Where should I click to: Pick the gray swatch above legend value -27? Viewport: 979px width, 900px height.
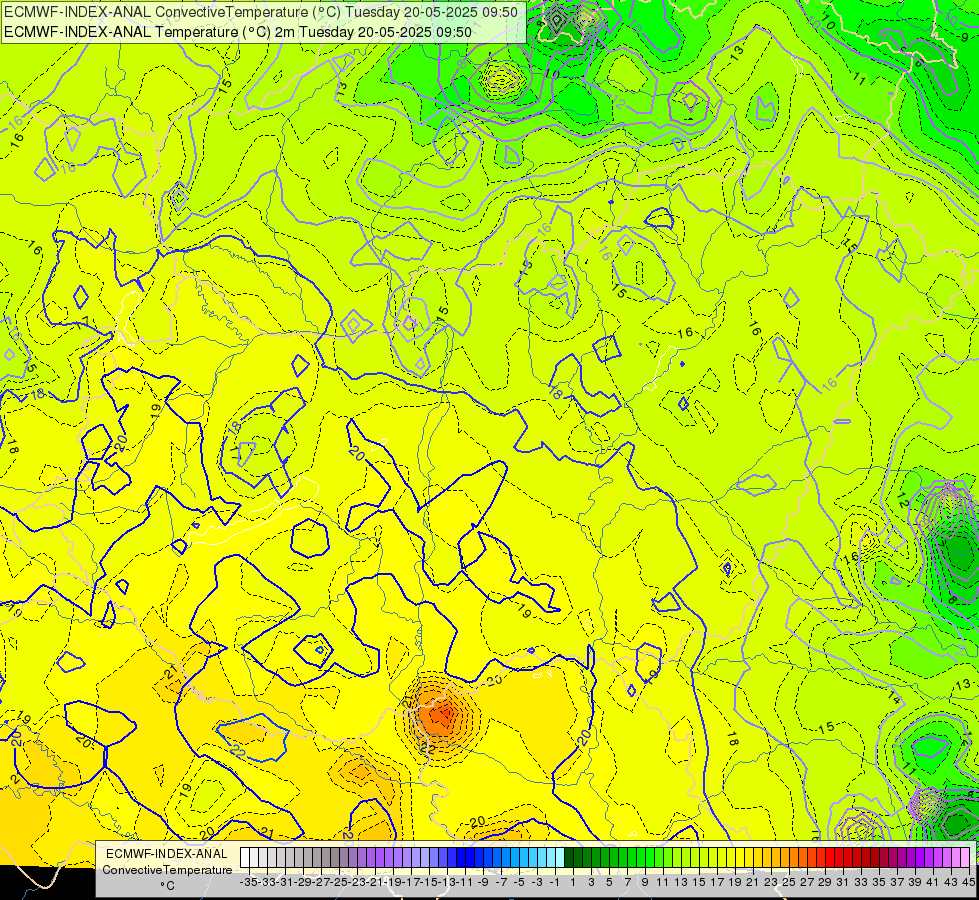tap(317, 858)
